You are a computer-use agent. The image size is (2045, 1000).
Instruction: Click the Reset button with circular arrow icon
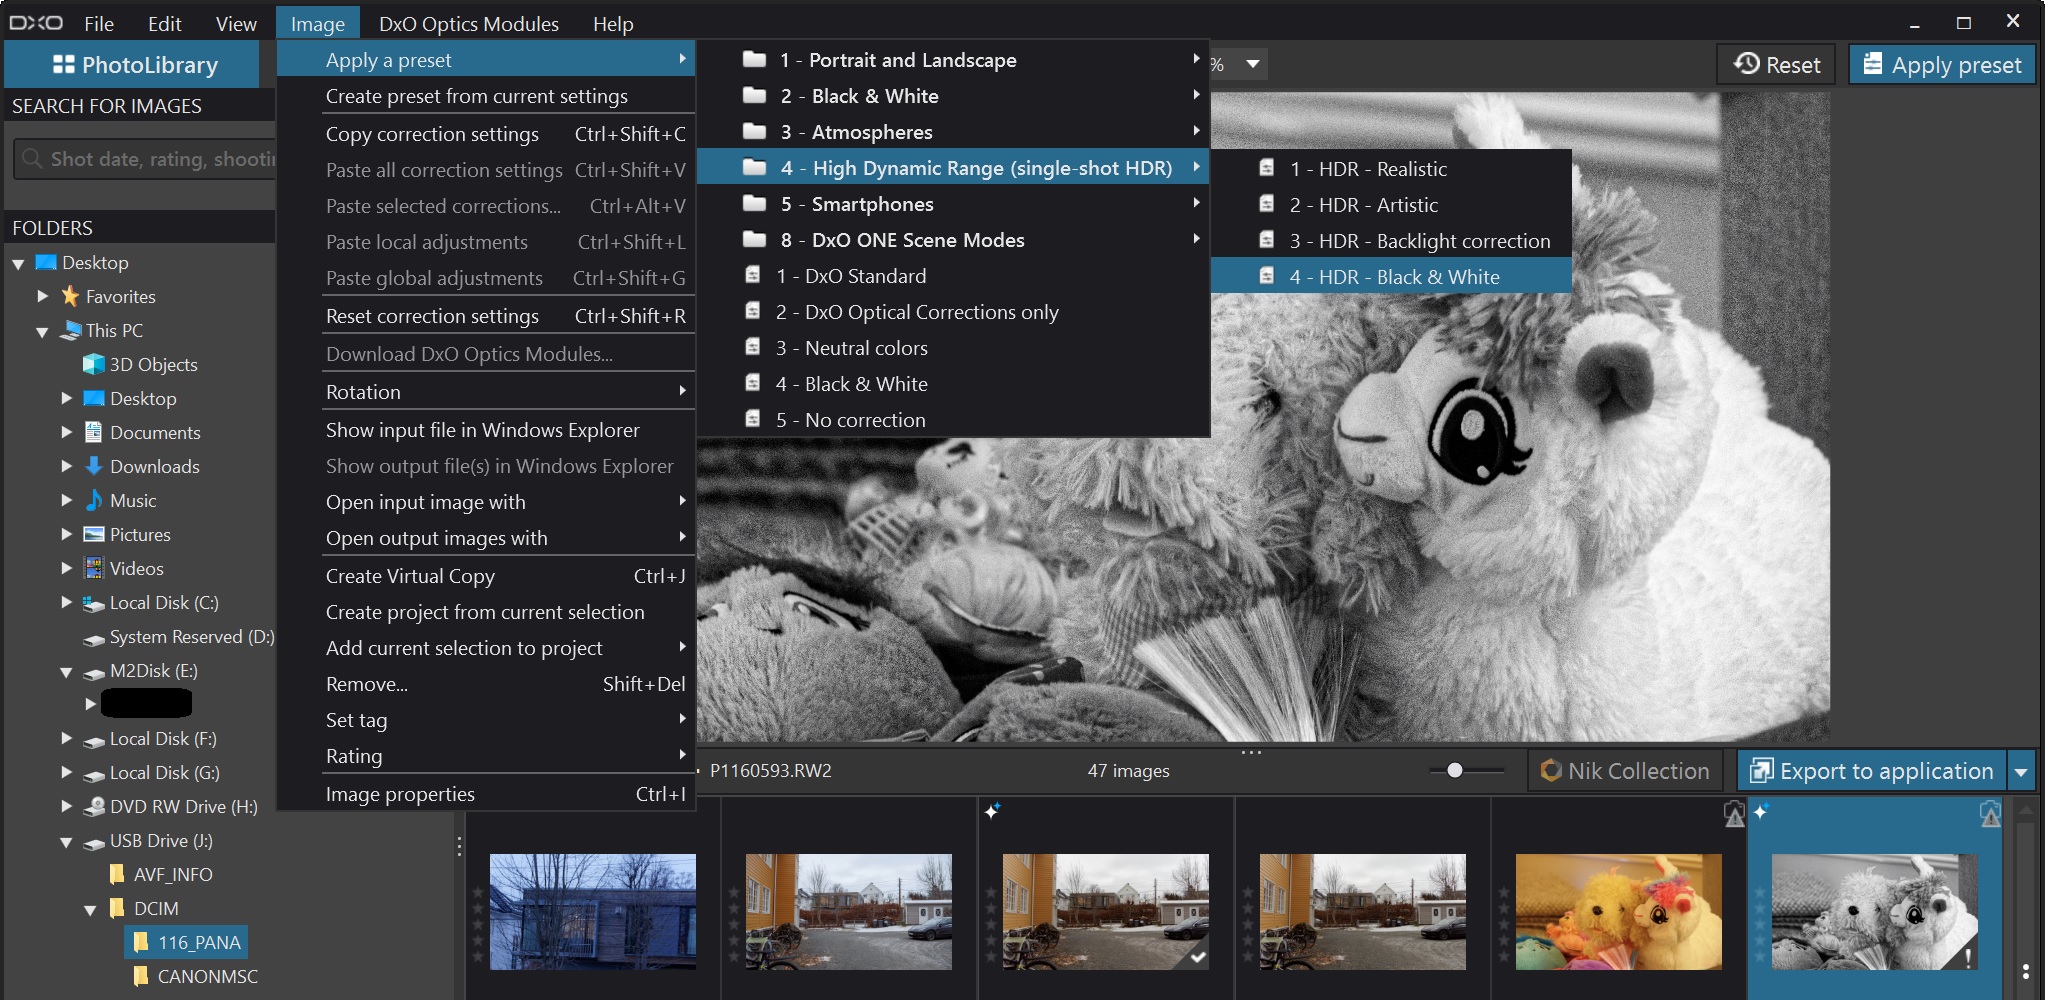coord(1776,65)
